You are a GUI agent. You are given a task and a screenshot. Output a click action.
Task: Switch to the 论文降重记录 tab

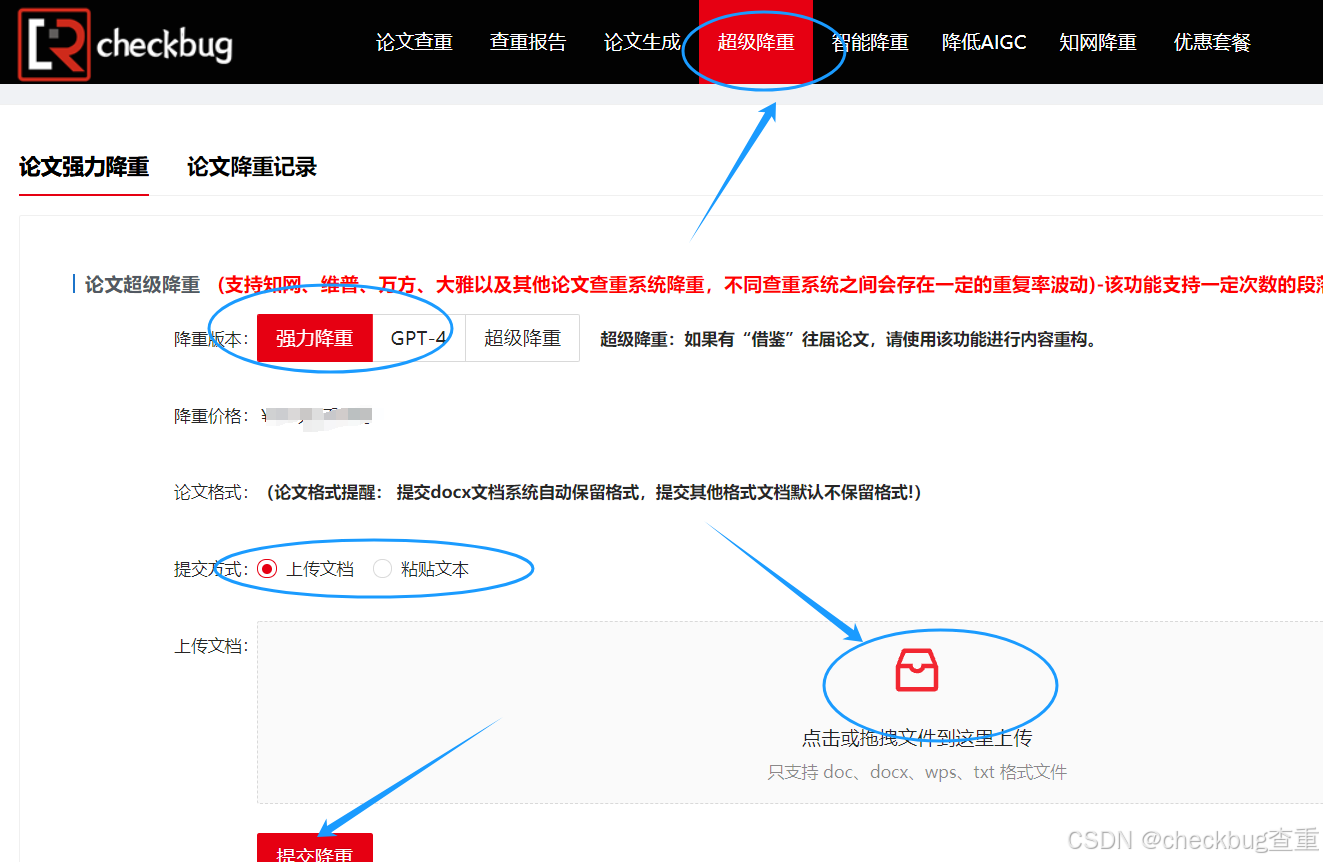click(x=252, y=167)
